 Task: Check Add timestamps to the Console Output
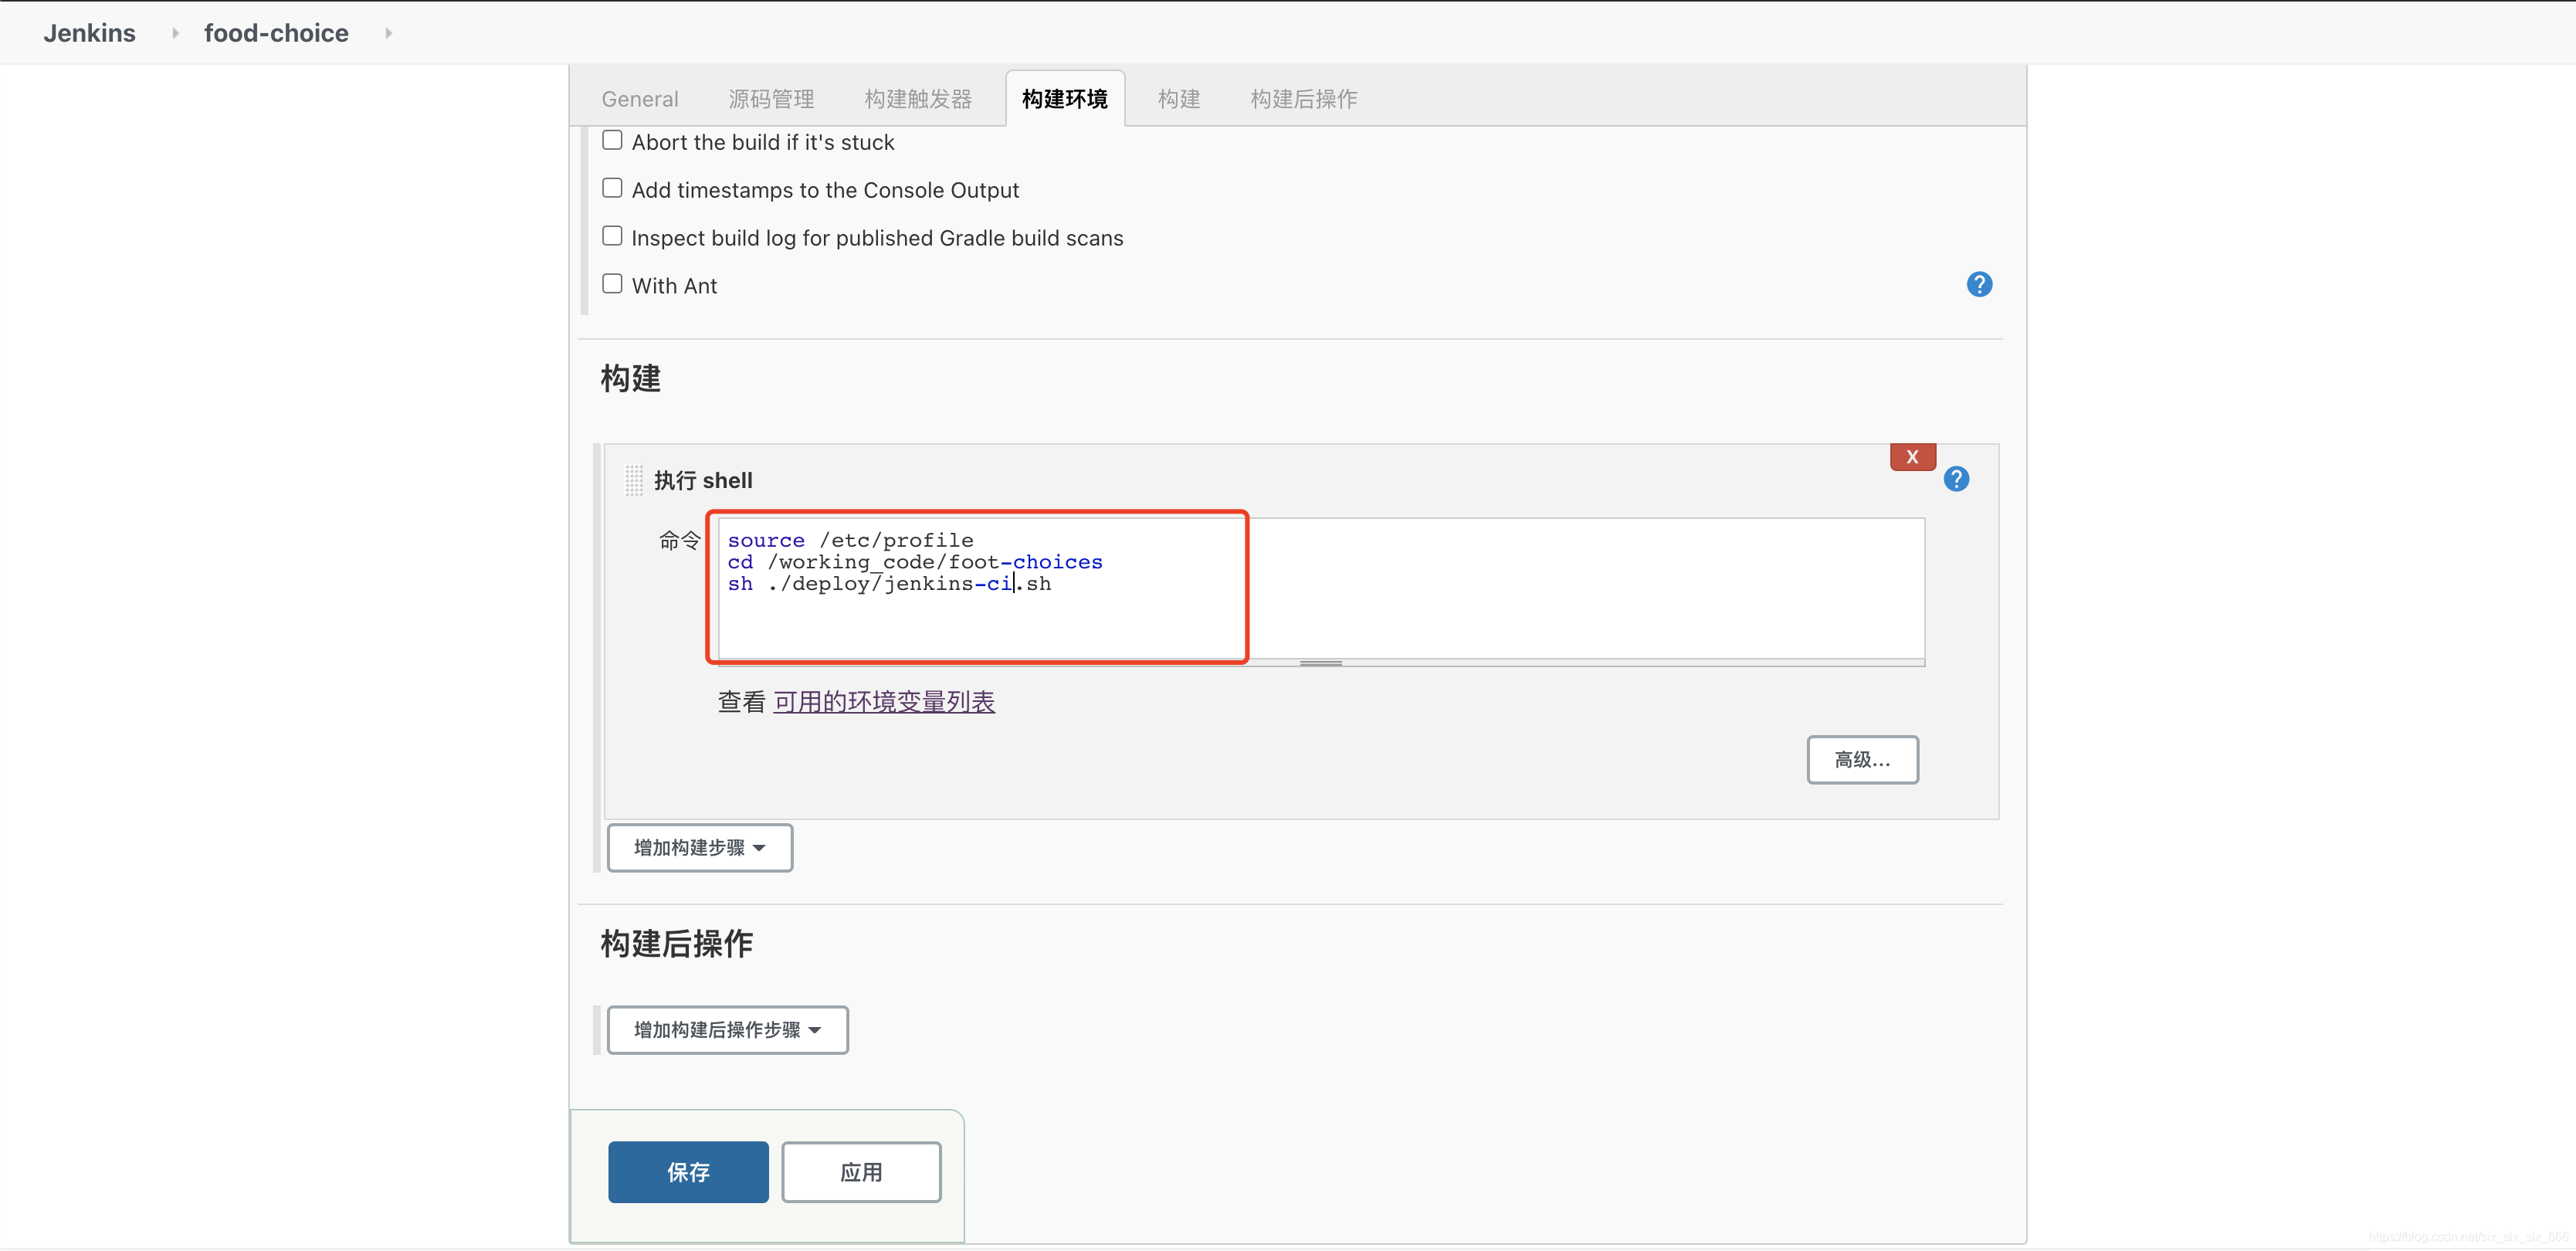pos(612,188)
